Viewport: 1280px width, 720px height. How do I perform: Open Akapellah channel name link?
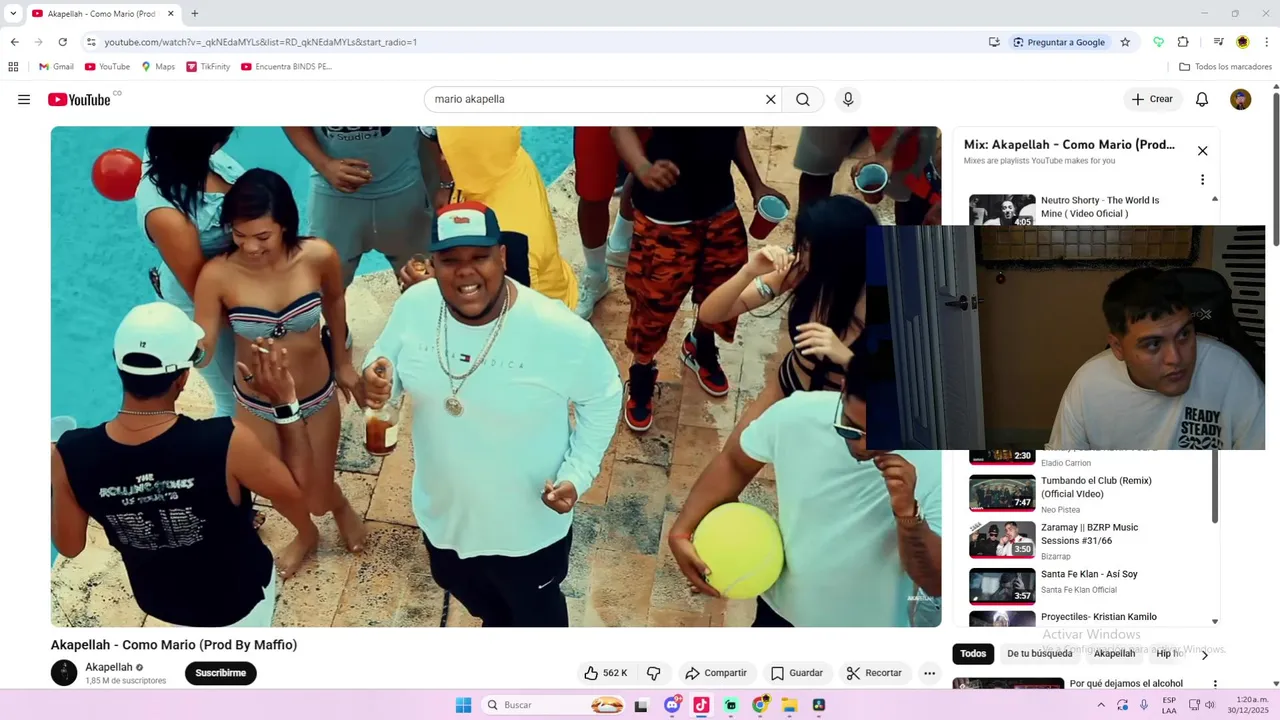click(108, 667)
